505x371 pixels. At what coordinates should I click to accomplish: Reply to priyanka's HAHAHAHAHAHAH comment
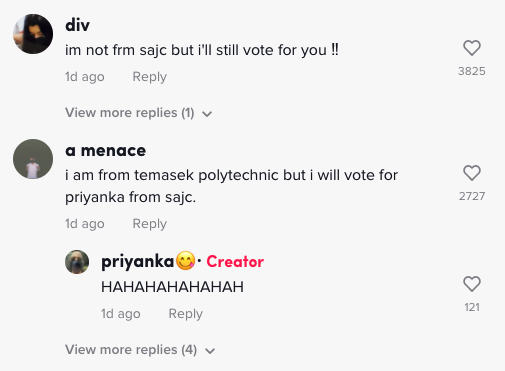click(186, 314)
